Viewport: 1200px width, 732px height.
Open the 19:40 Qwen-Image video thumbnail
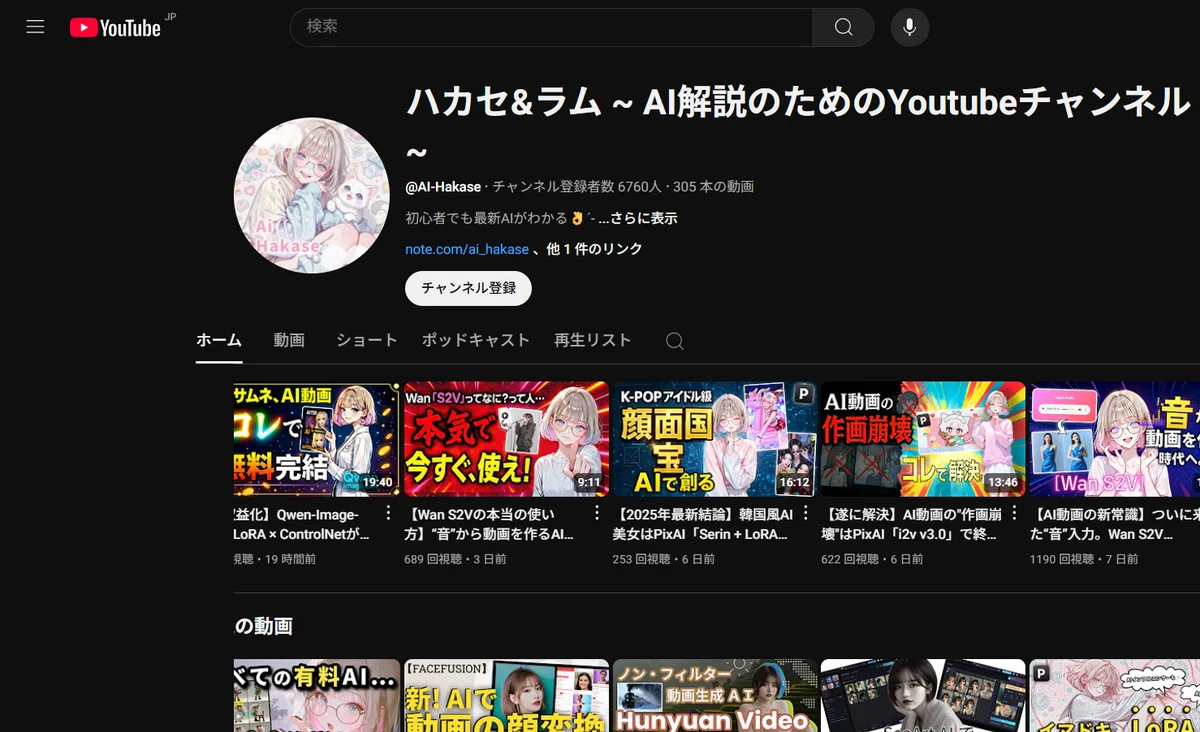click(316, 439)
